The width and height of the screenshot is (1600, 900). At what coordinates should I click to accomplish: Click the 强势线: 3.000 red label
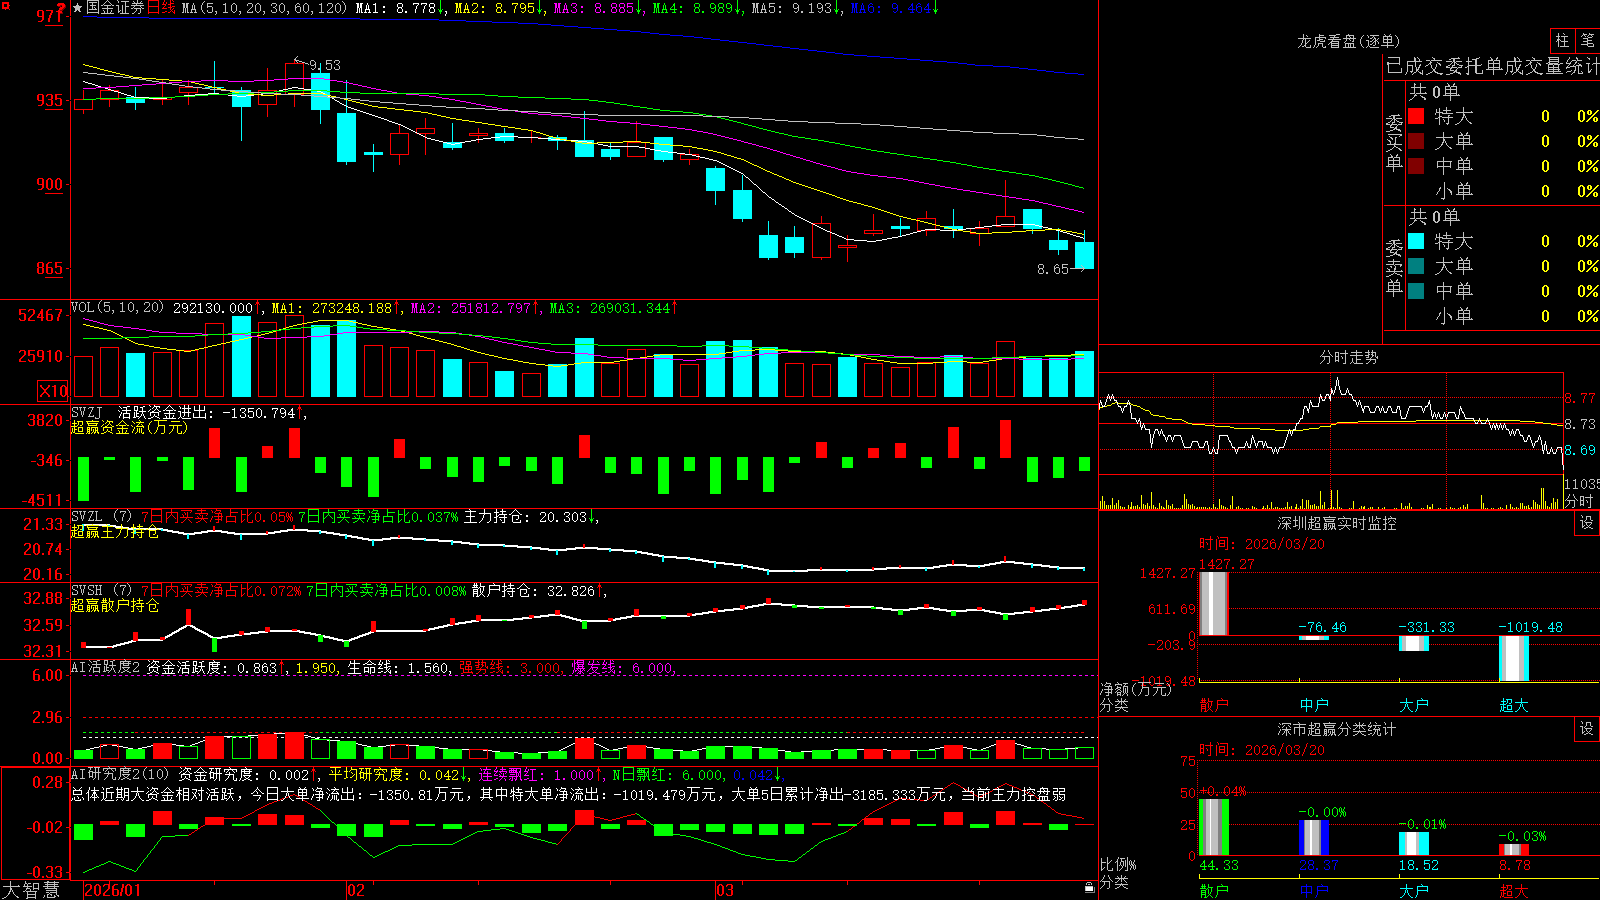511,667
